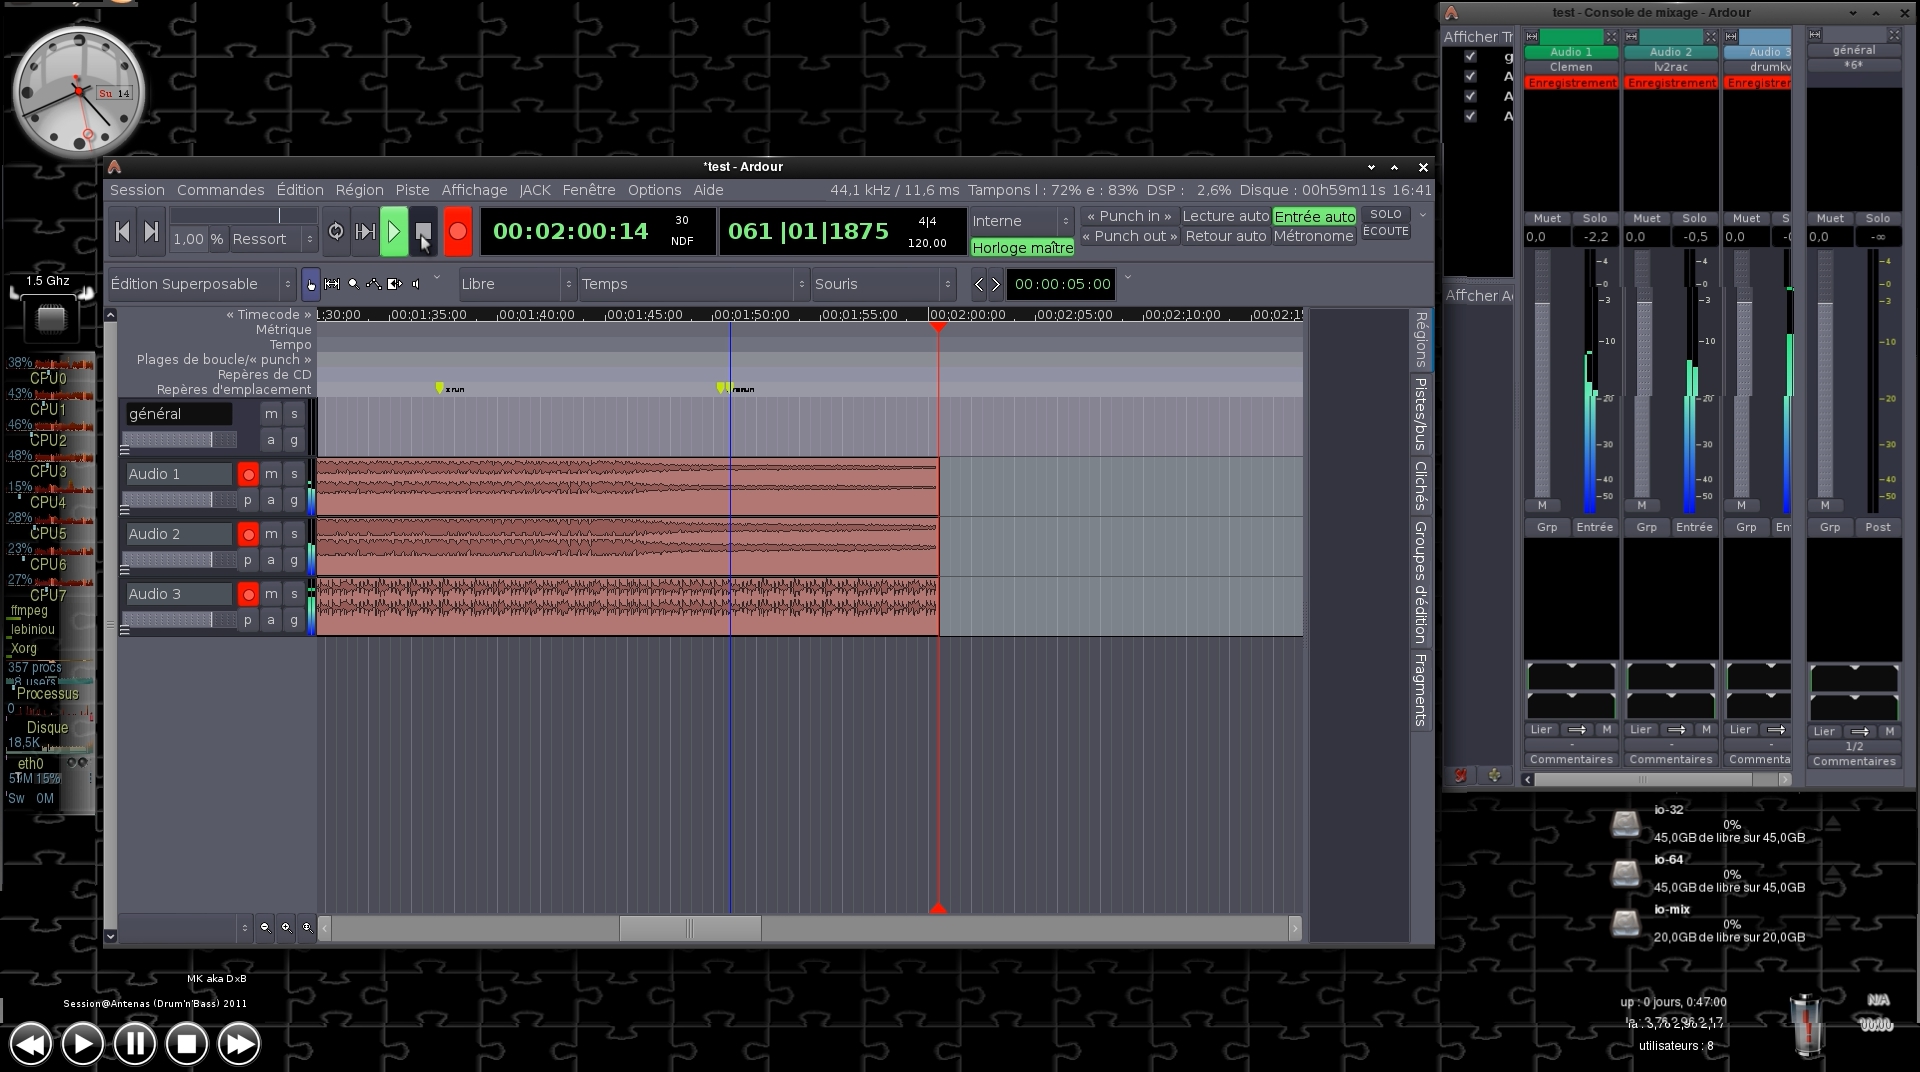Select the grab/object hand tool
Screen dimensions: 1920x1072
point(311,284)
